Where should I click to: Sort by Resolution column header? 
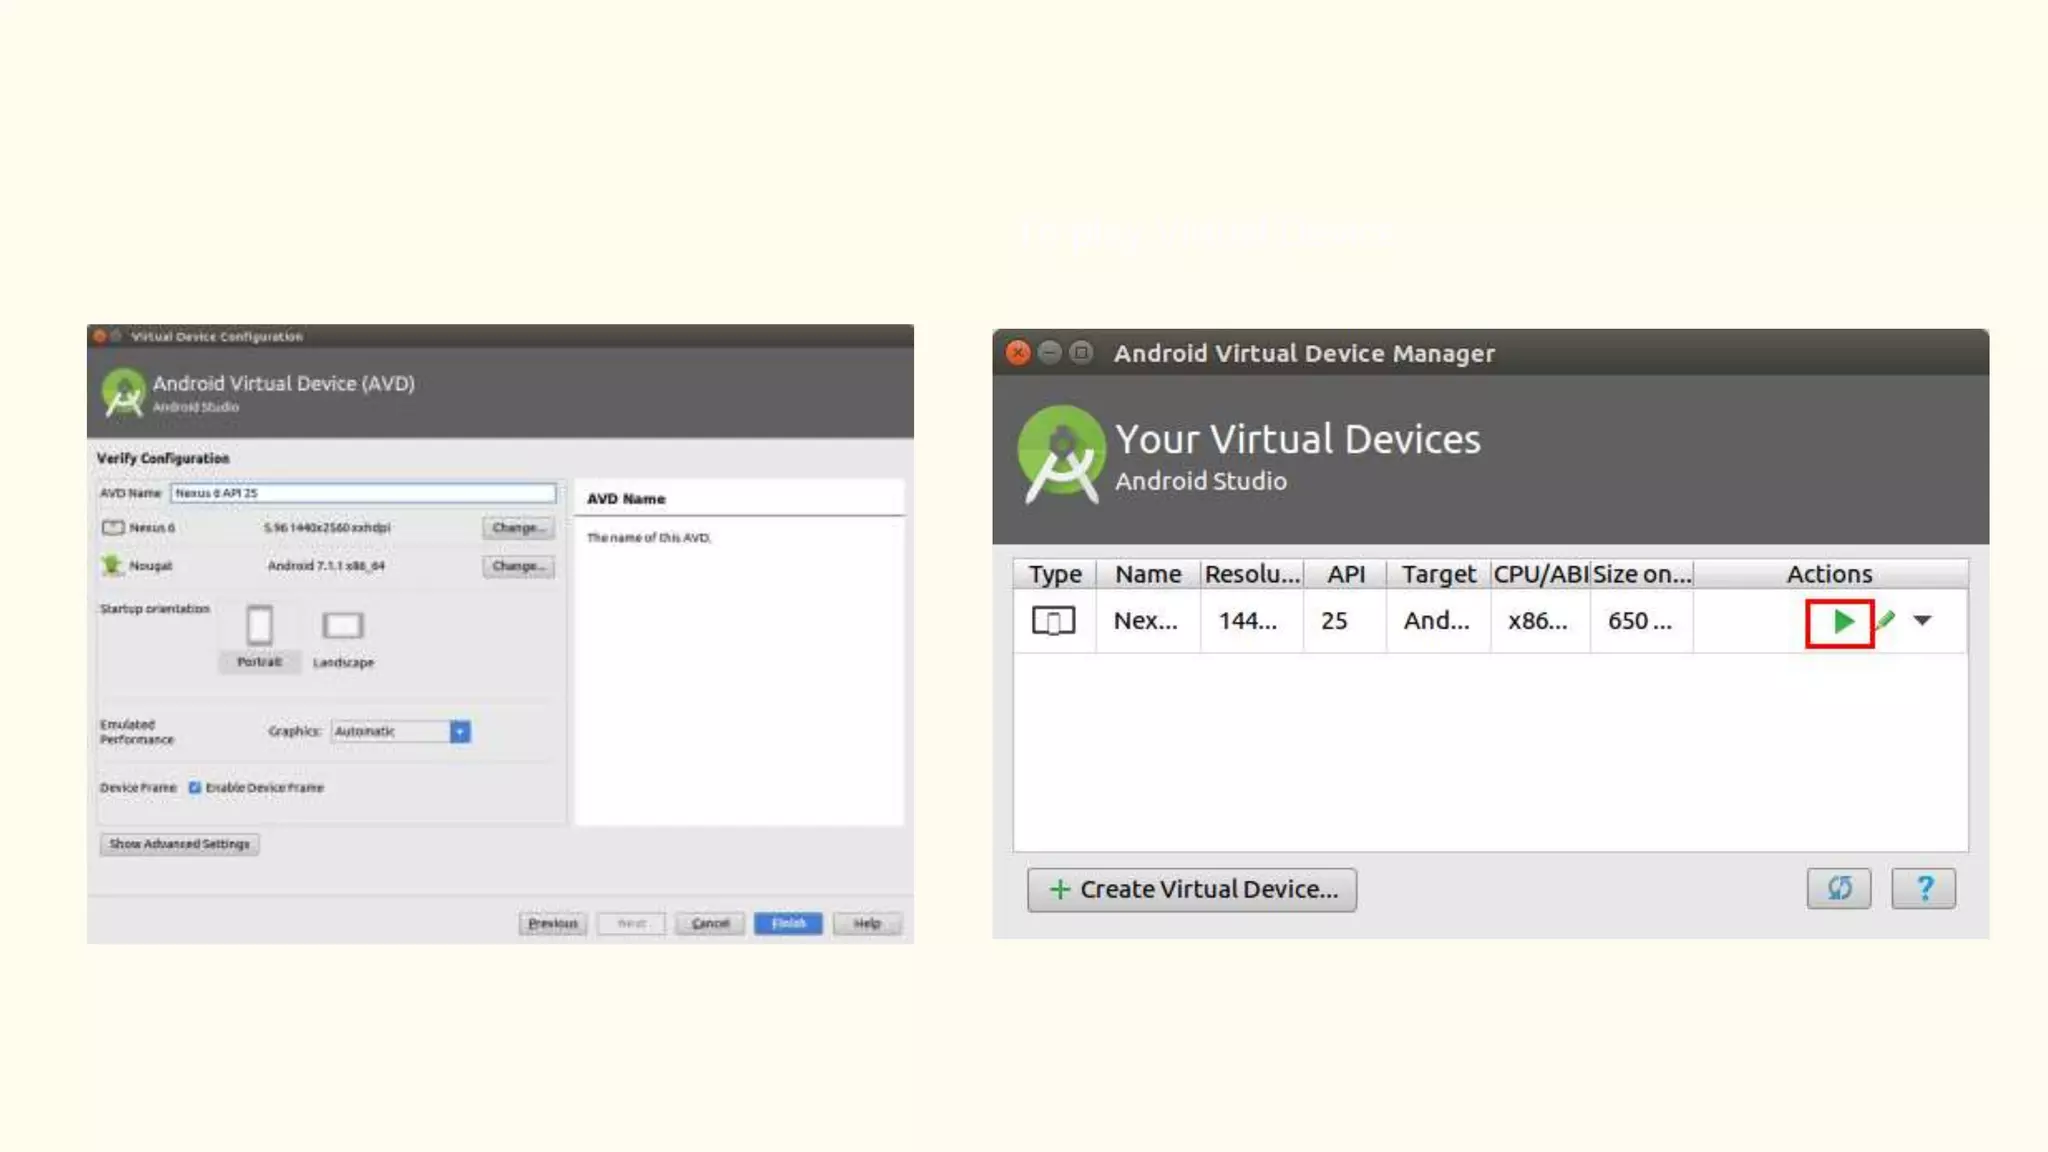(x=1252, y=574)
